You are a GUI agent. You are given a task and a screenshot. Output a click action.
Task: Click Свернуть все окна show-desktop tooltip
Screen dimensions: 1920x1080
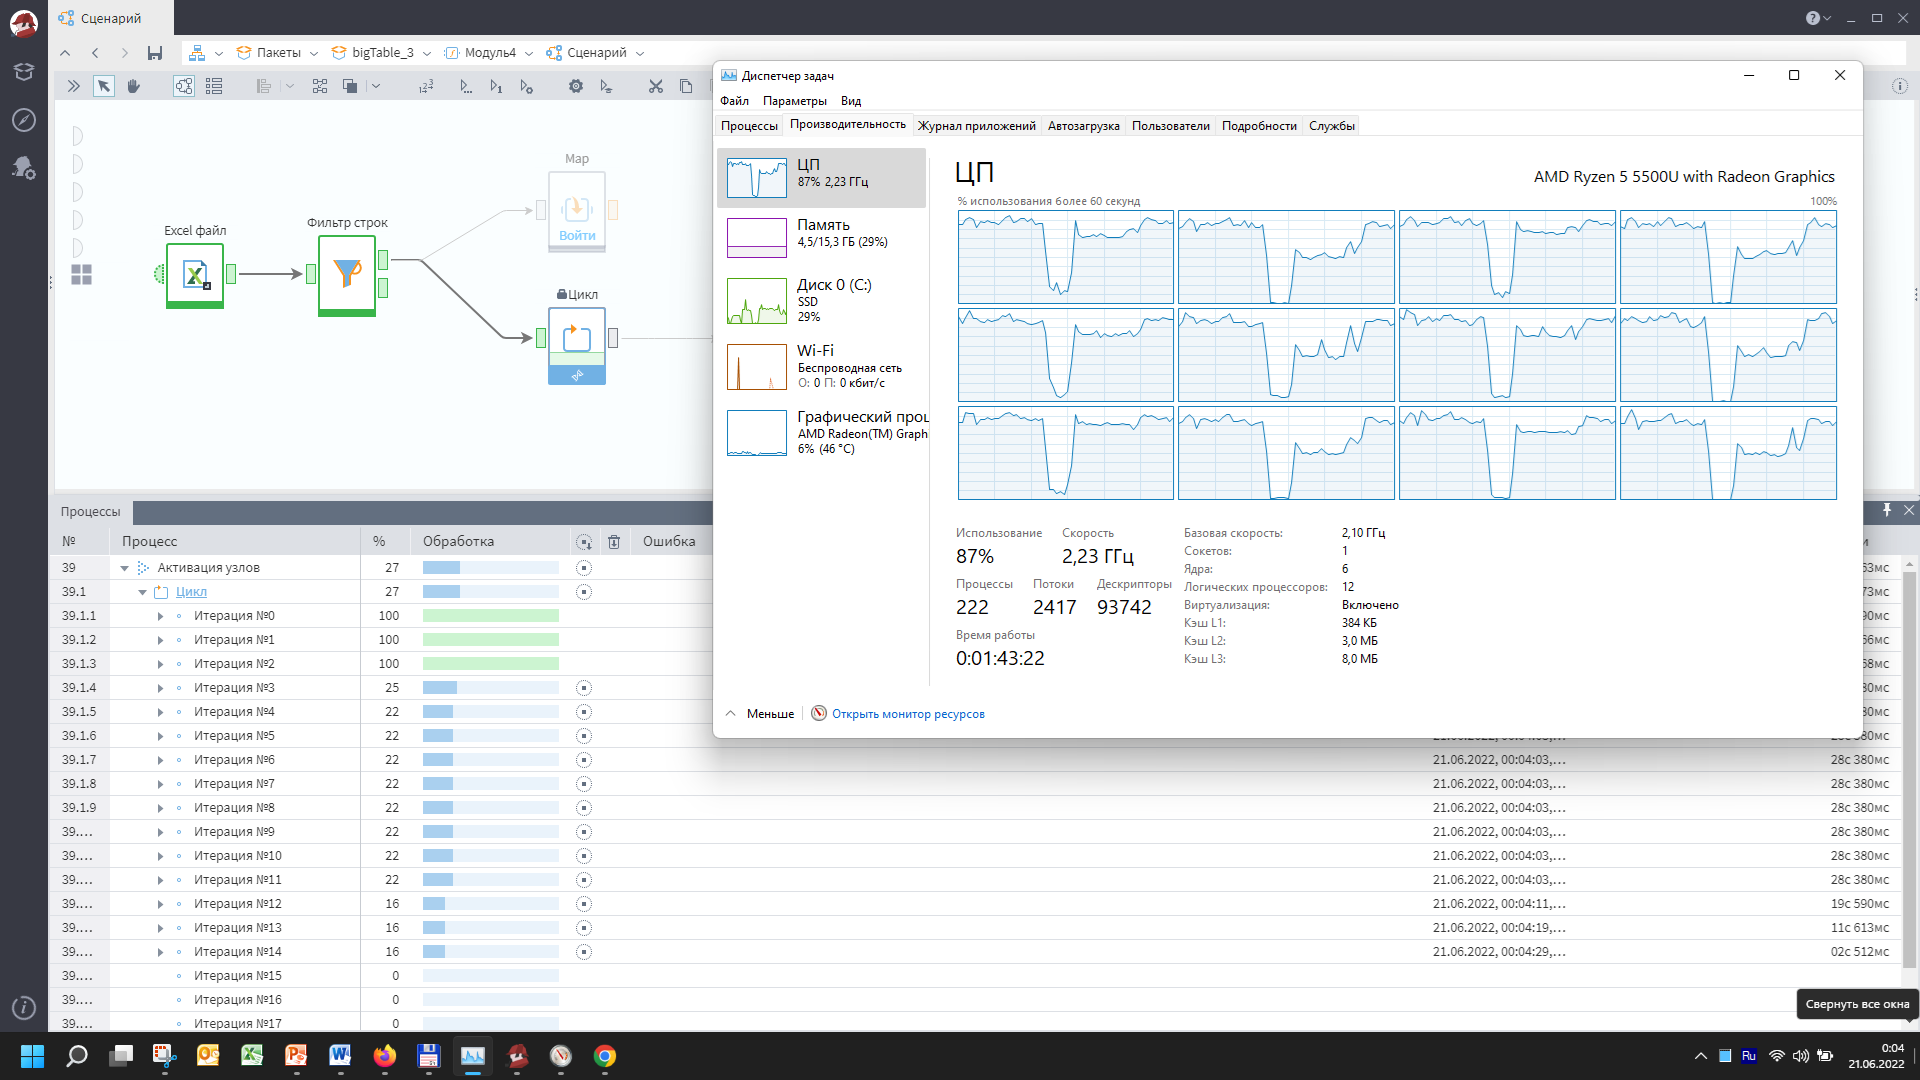pos(1857,1004)
